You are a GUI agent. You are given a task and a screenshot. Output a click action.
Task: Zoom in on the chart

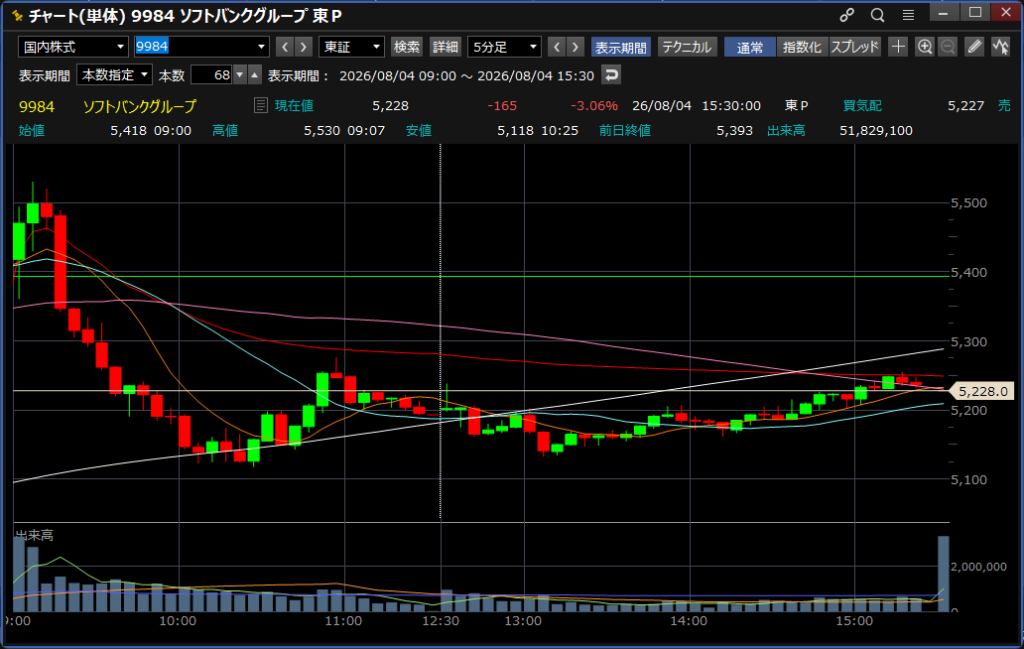925,46
